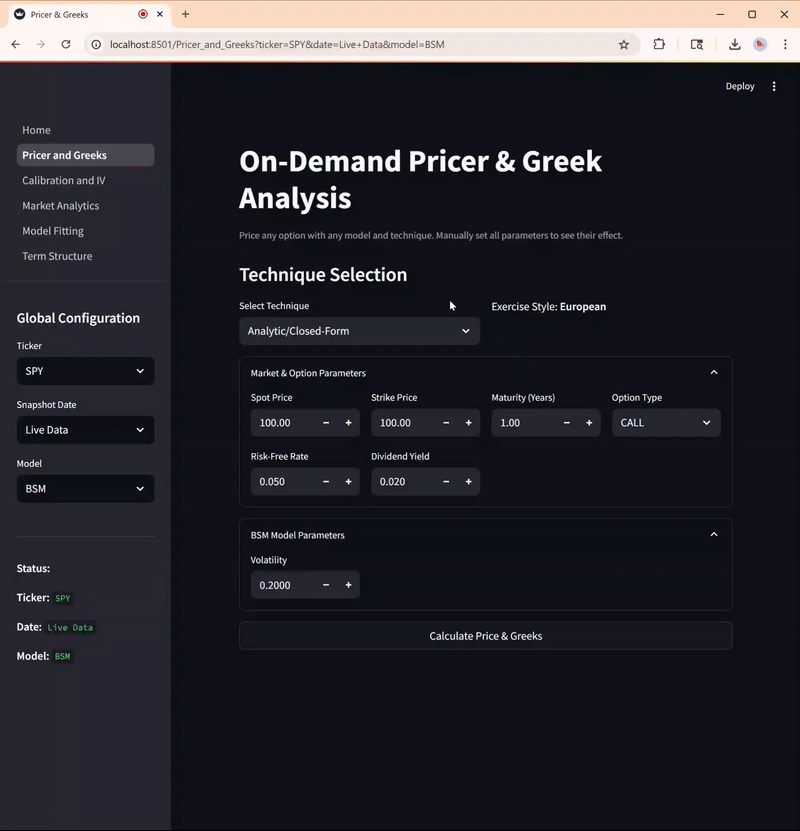The image size is (800, 831).
Task: Click the Technique Selection heading
Action: 323,275
